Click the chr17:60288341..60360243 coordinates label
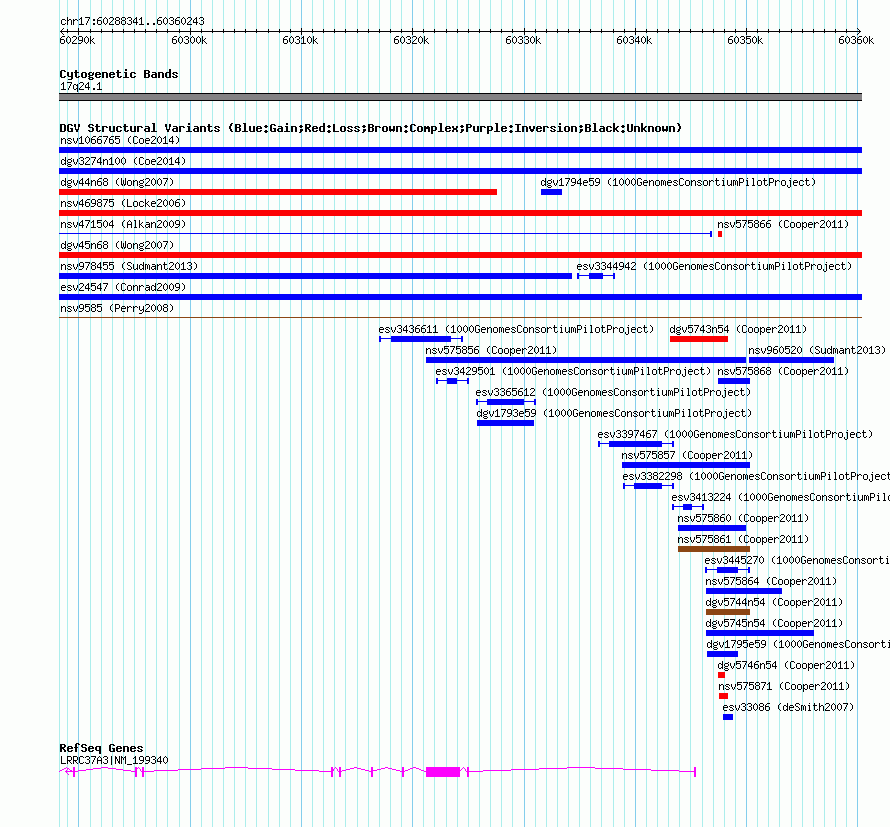Image resolution: width=890 pixels, height=827 pixels. [x=132, y=21]
